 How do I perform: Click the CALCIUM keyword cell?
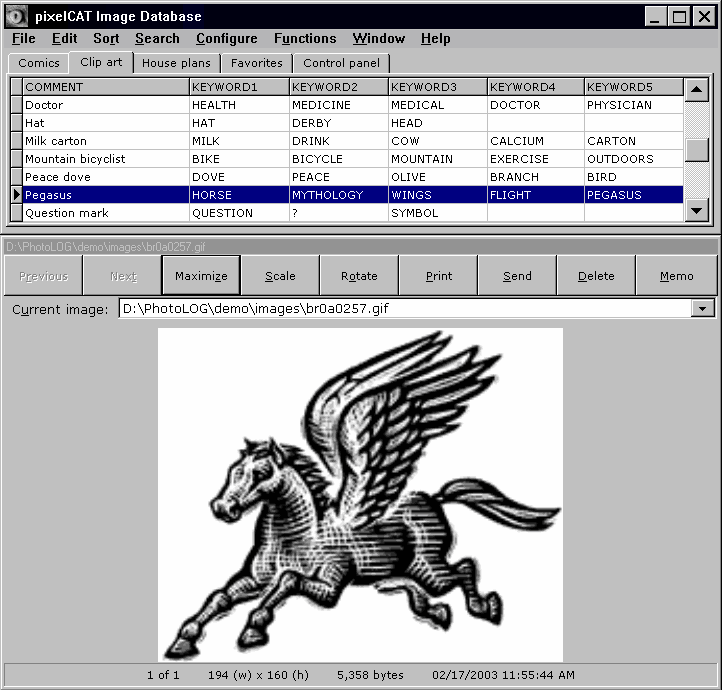(x=536, y=141)
